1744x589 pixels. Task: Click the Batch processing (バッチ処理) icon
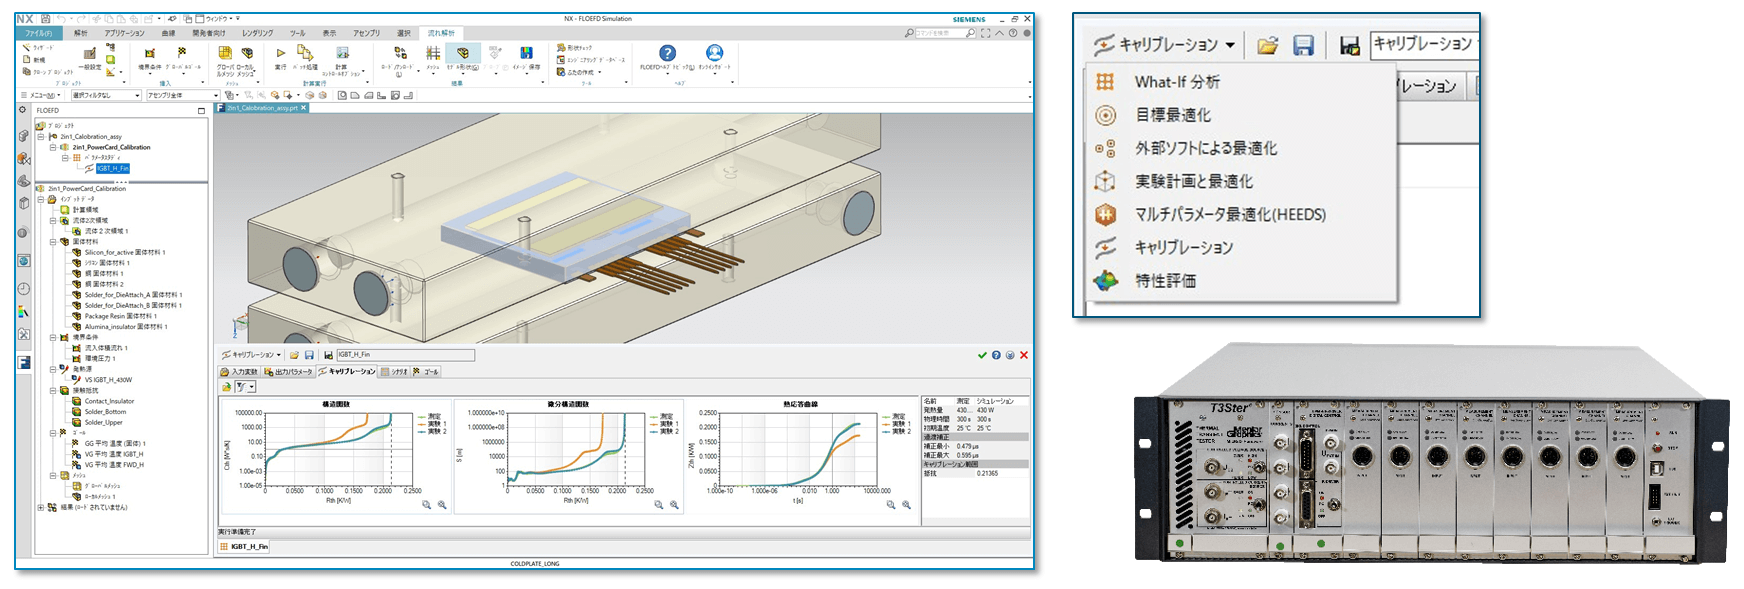305,52
